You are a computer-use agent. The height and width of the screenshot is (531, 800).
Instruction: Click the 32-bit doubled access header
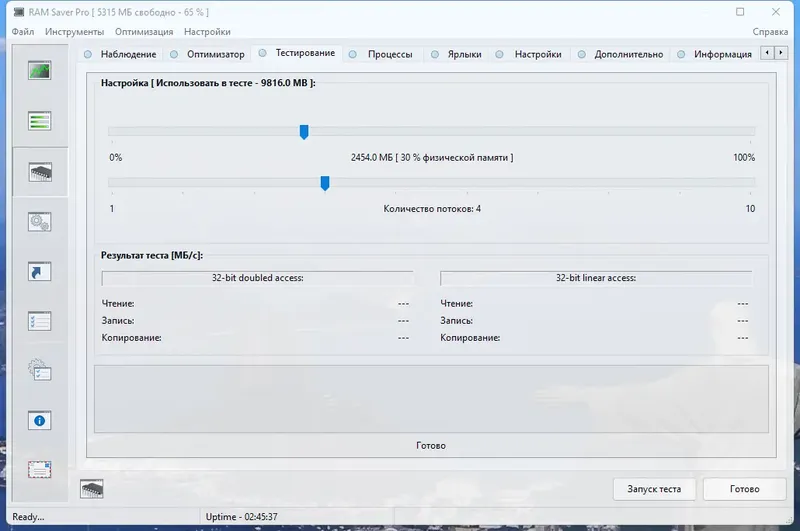tap(258, 278)
